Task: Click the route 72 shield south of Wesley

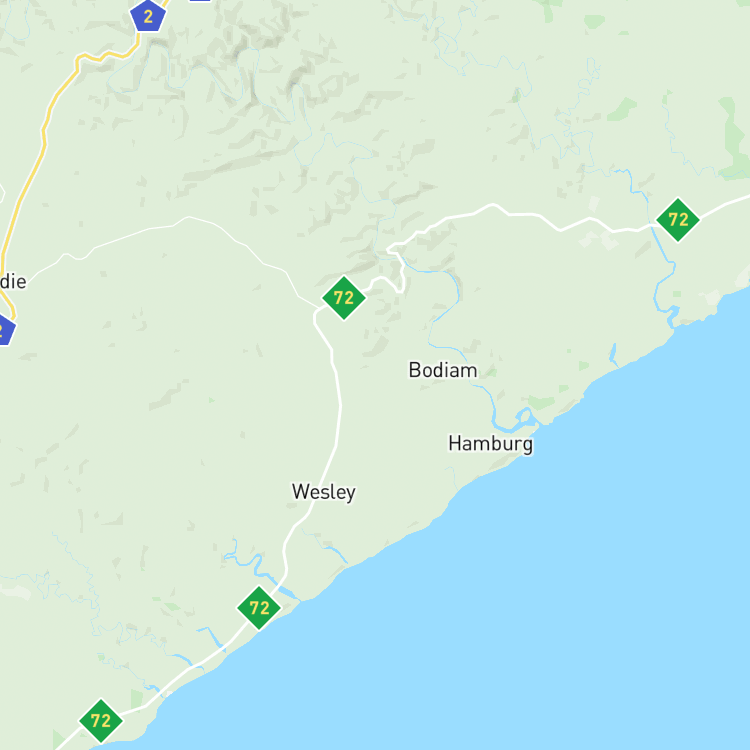Action: [x=259, y=608]
